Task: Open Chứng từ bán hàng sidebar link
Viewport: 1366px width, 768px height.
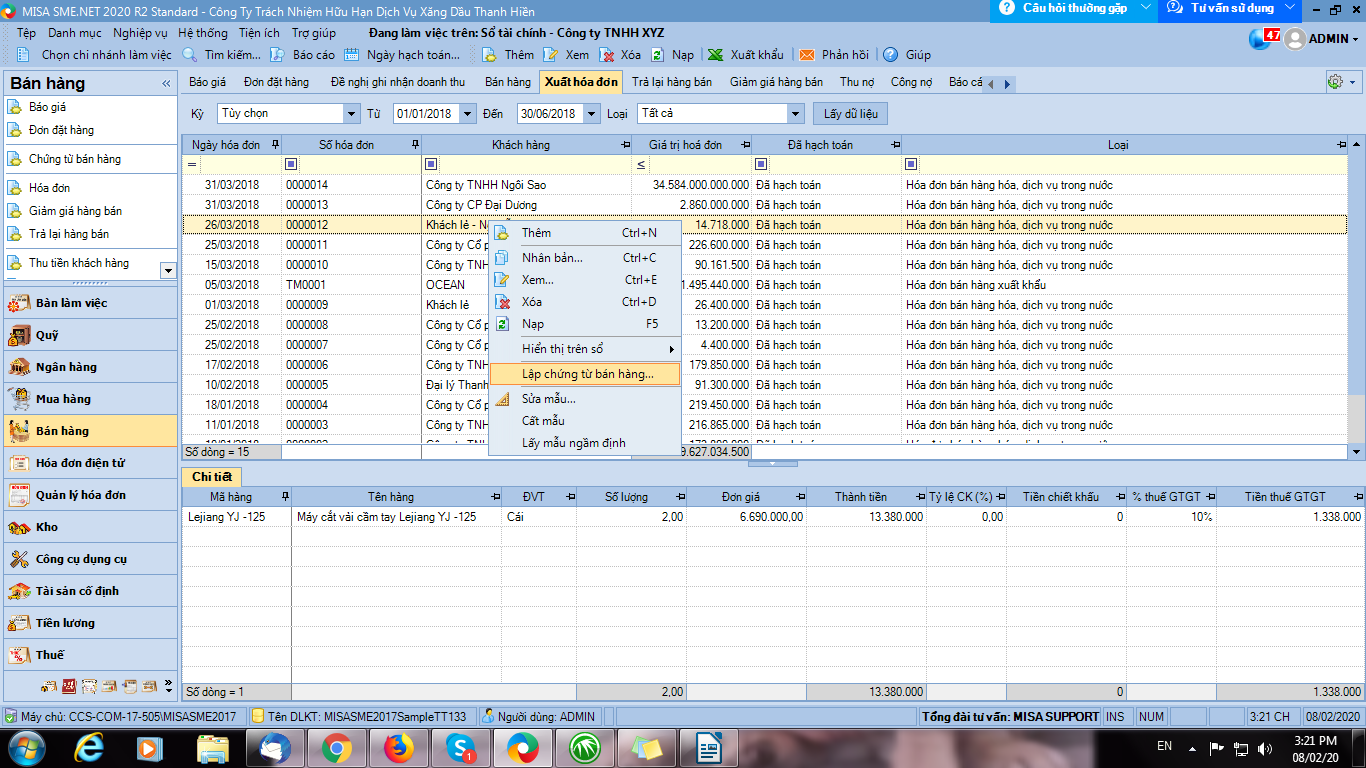Action: [75, 159]
